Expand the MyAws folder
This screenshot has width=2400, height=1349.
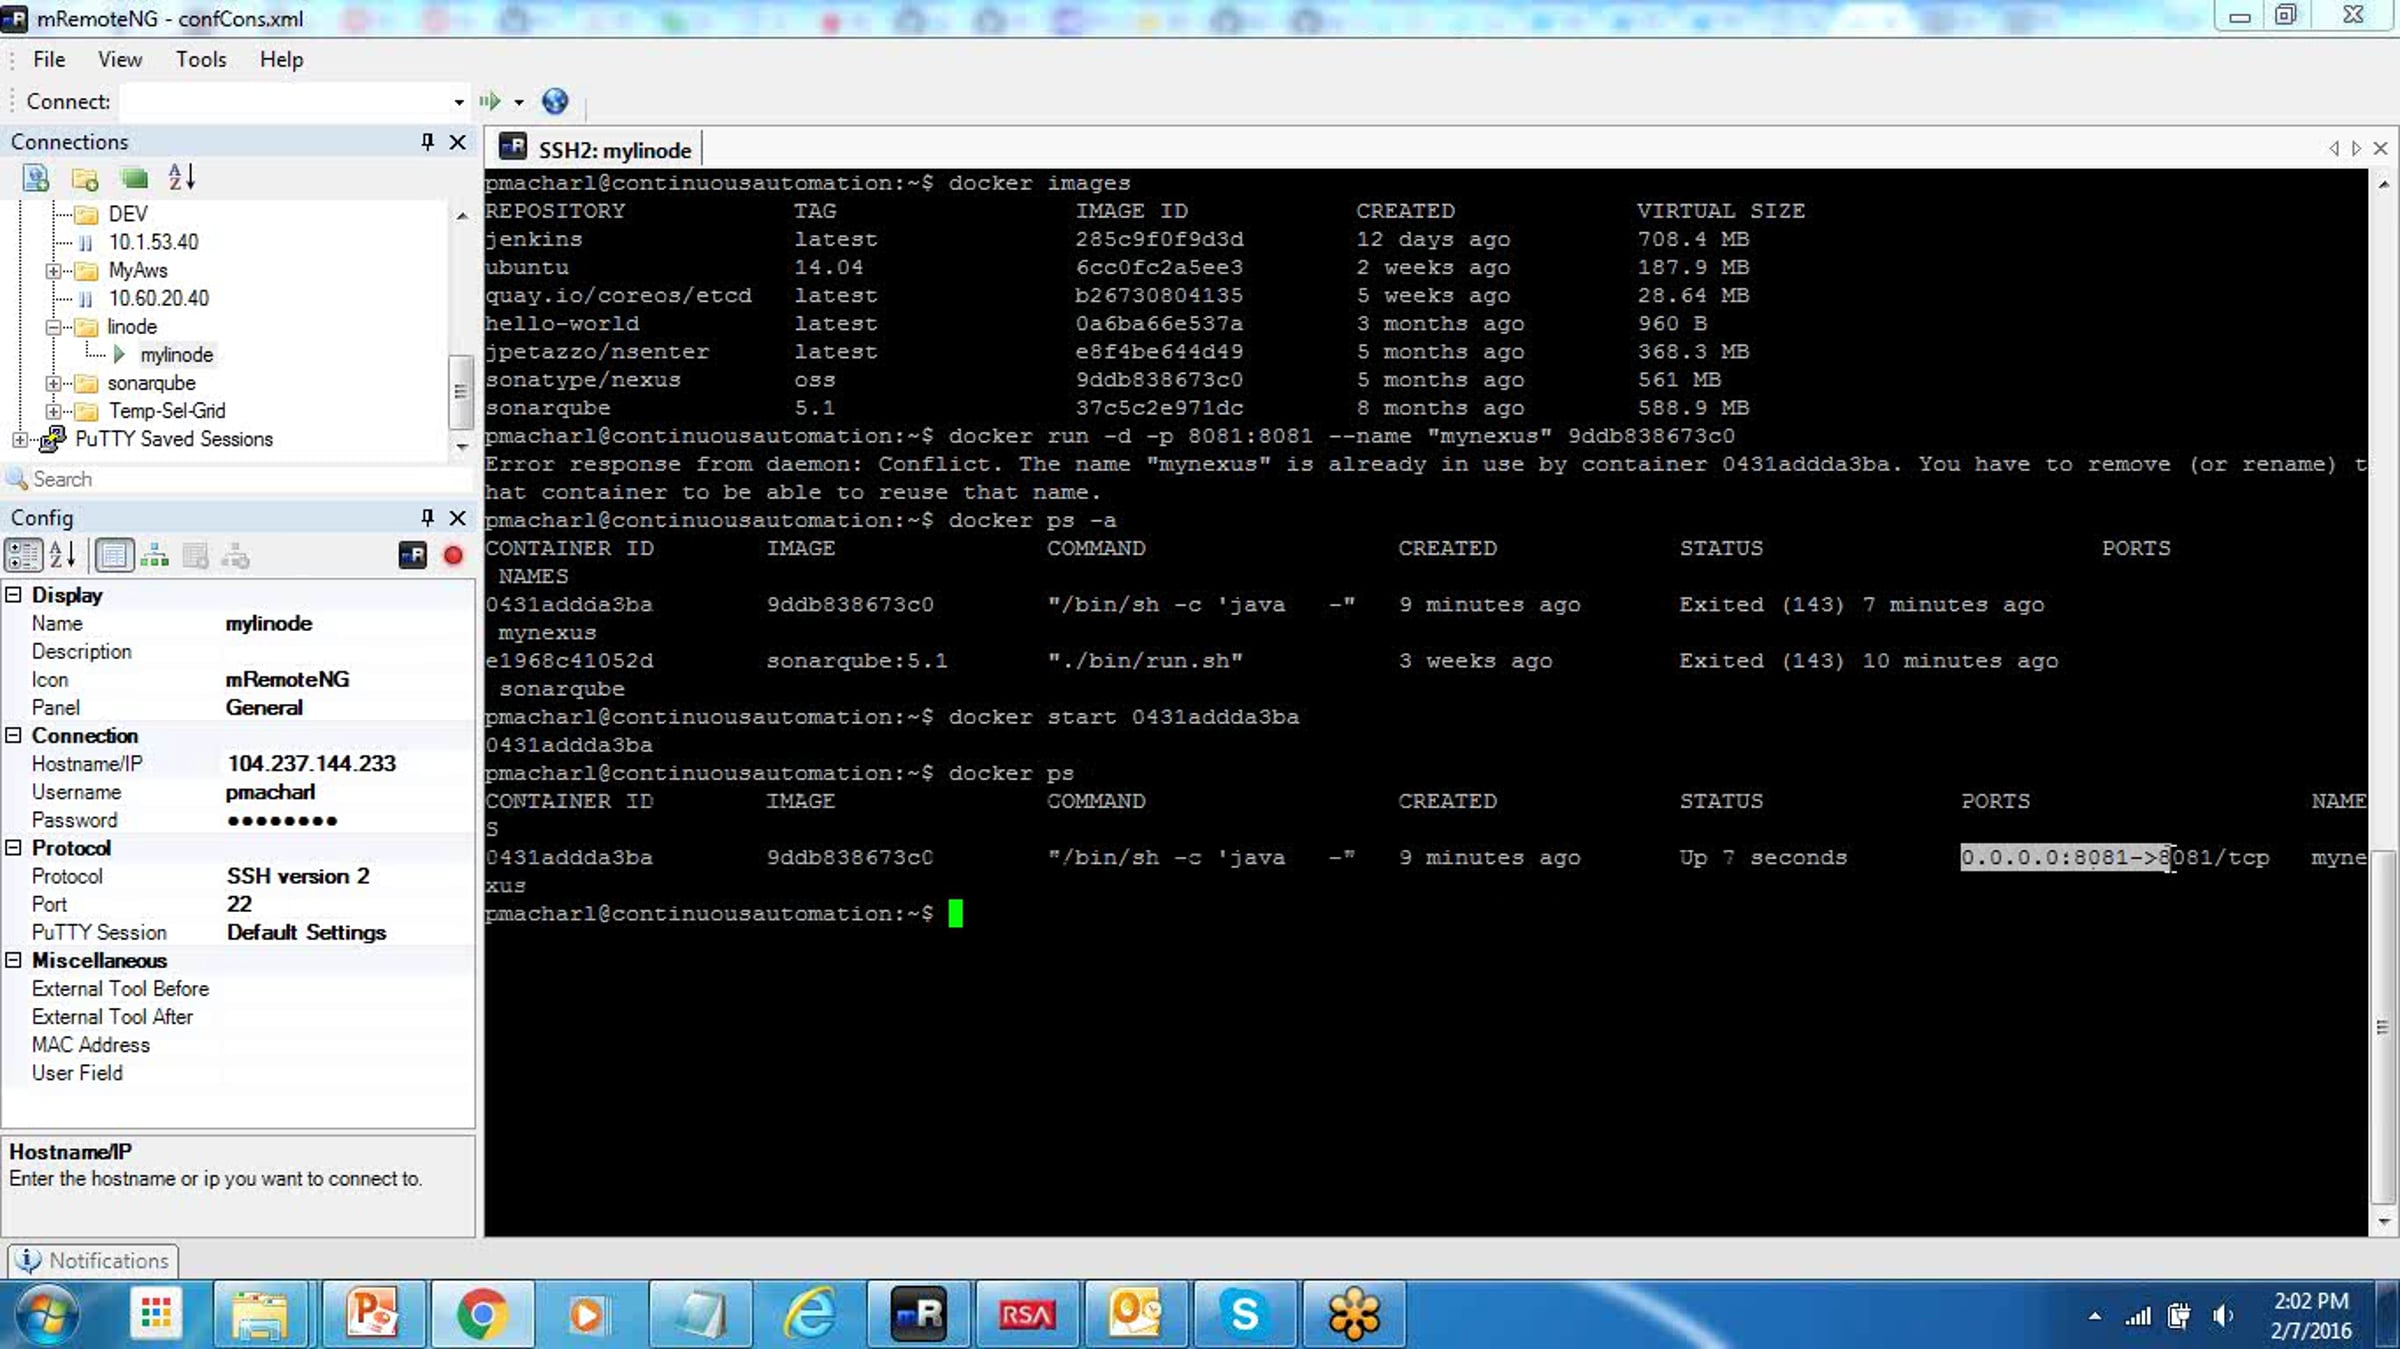(54, 271)
